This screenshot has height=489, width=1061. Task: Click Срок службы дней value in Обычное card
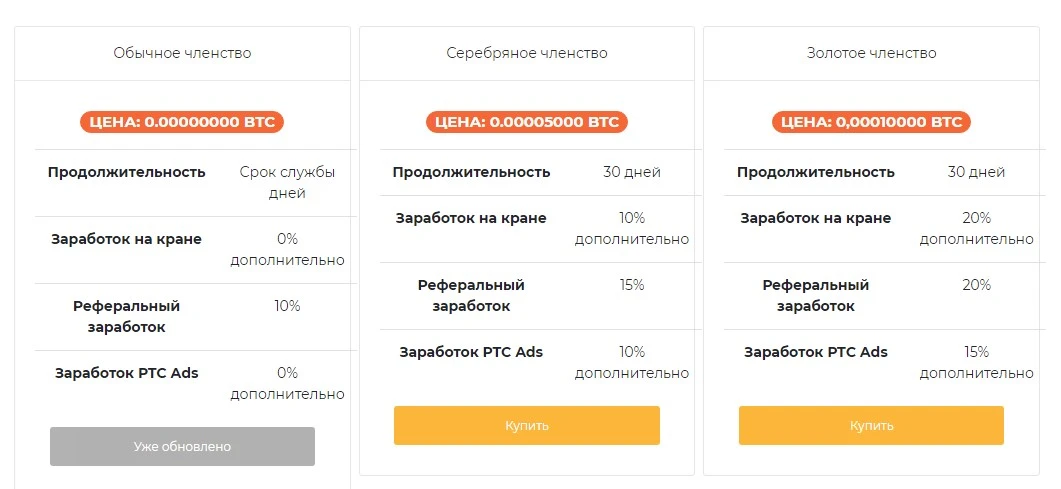click(x=288, y=183)
